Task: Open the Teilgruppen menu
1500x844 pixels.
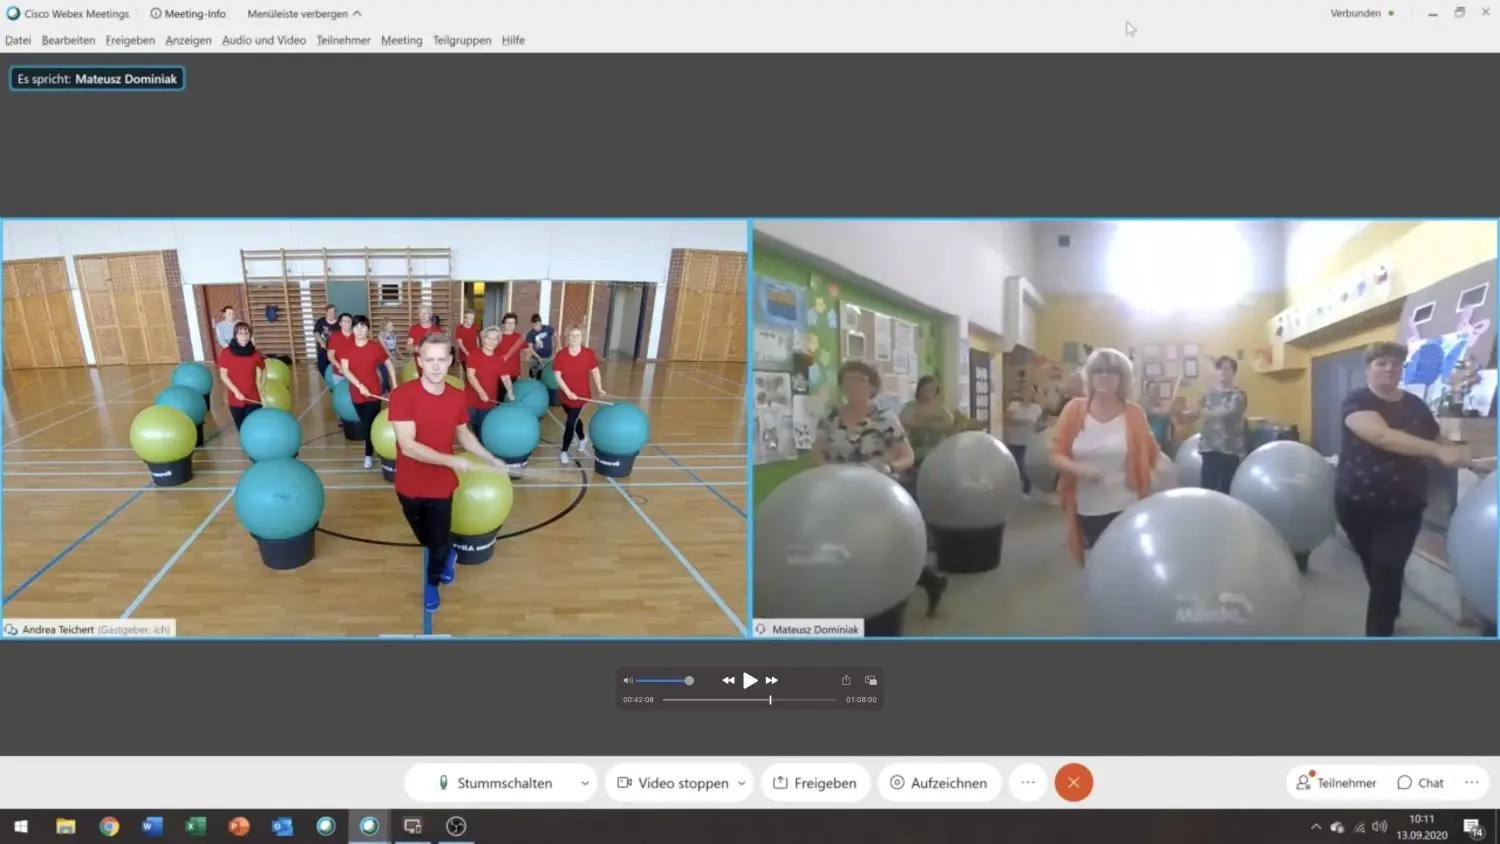Action: [461, 40]
